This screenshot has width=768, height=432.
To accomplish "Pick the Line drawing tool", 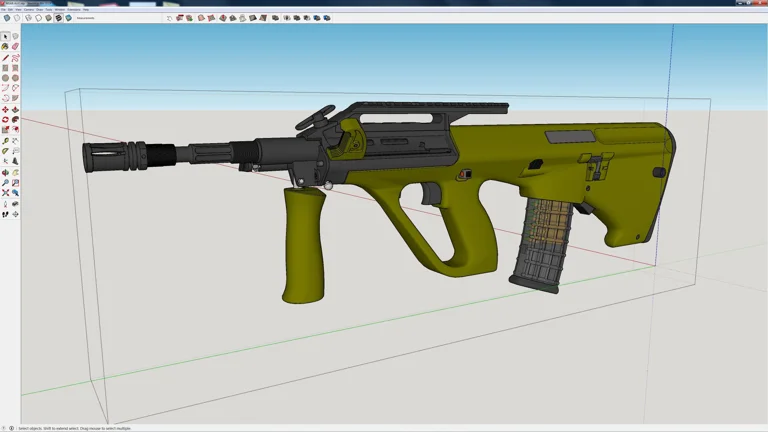I will [x=5, y=58].
